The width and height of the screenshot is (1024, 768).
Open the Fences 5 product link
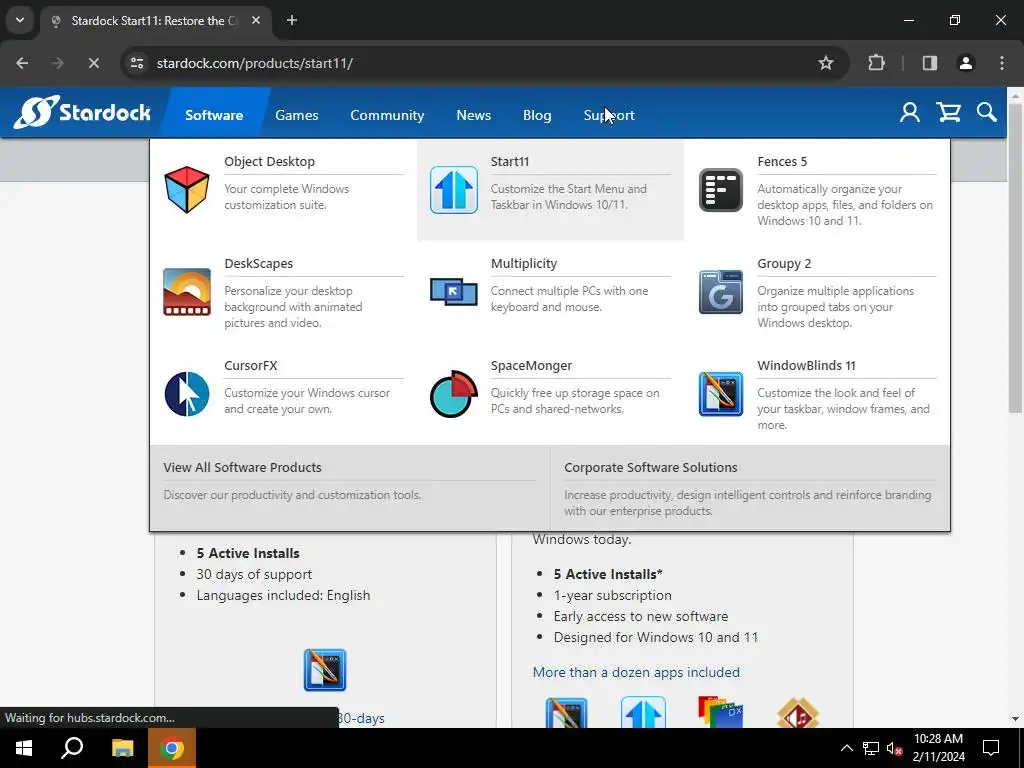[782, 161]
